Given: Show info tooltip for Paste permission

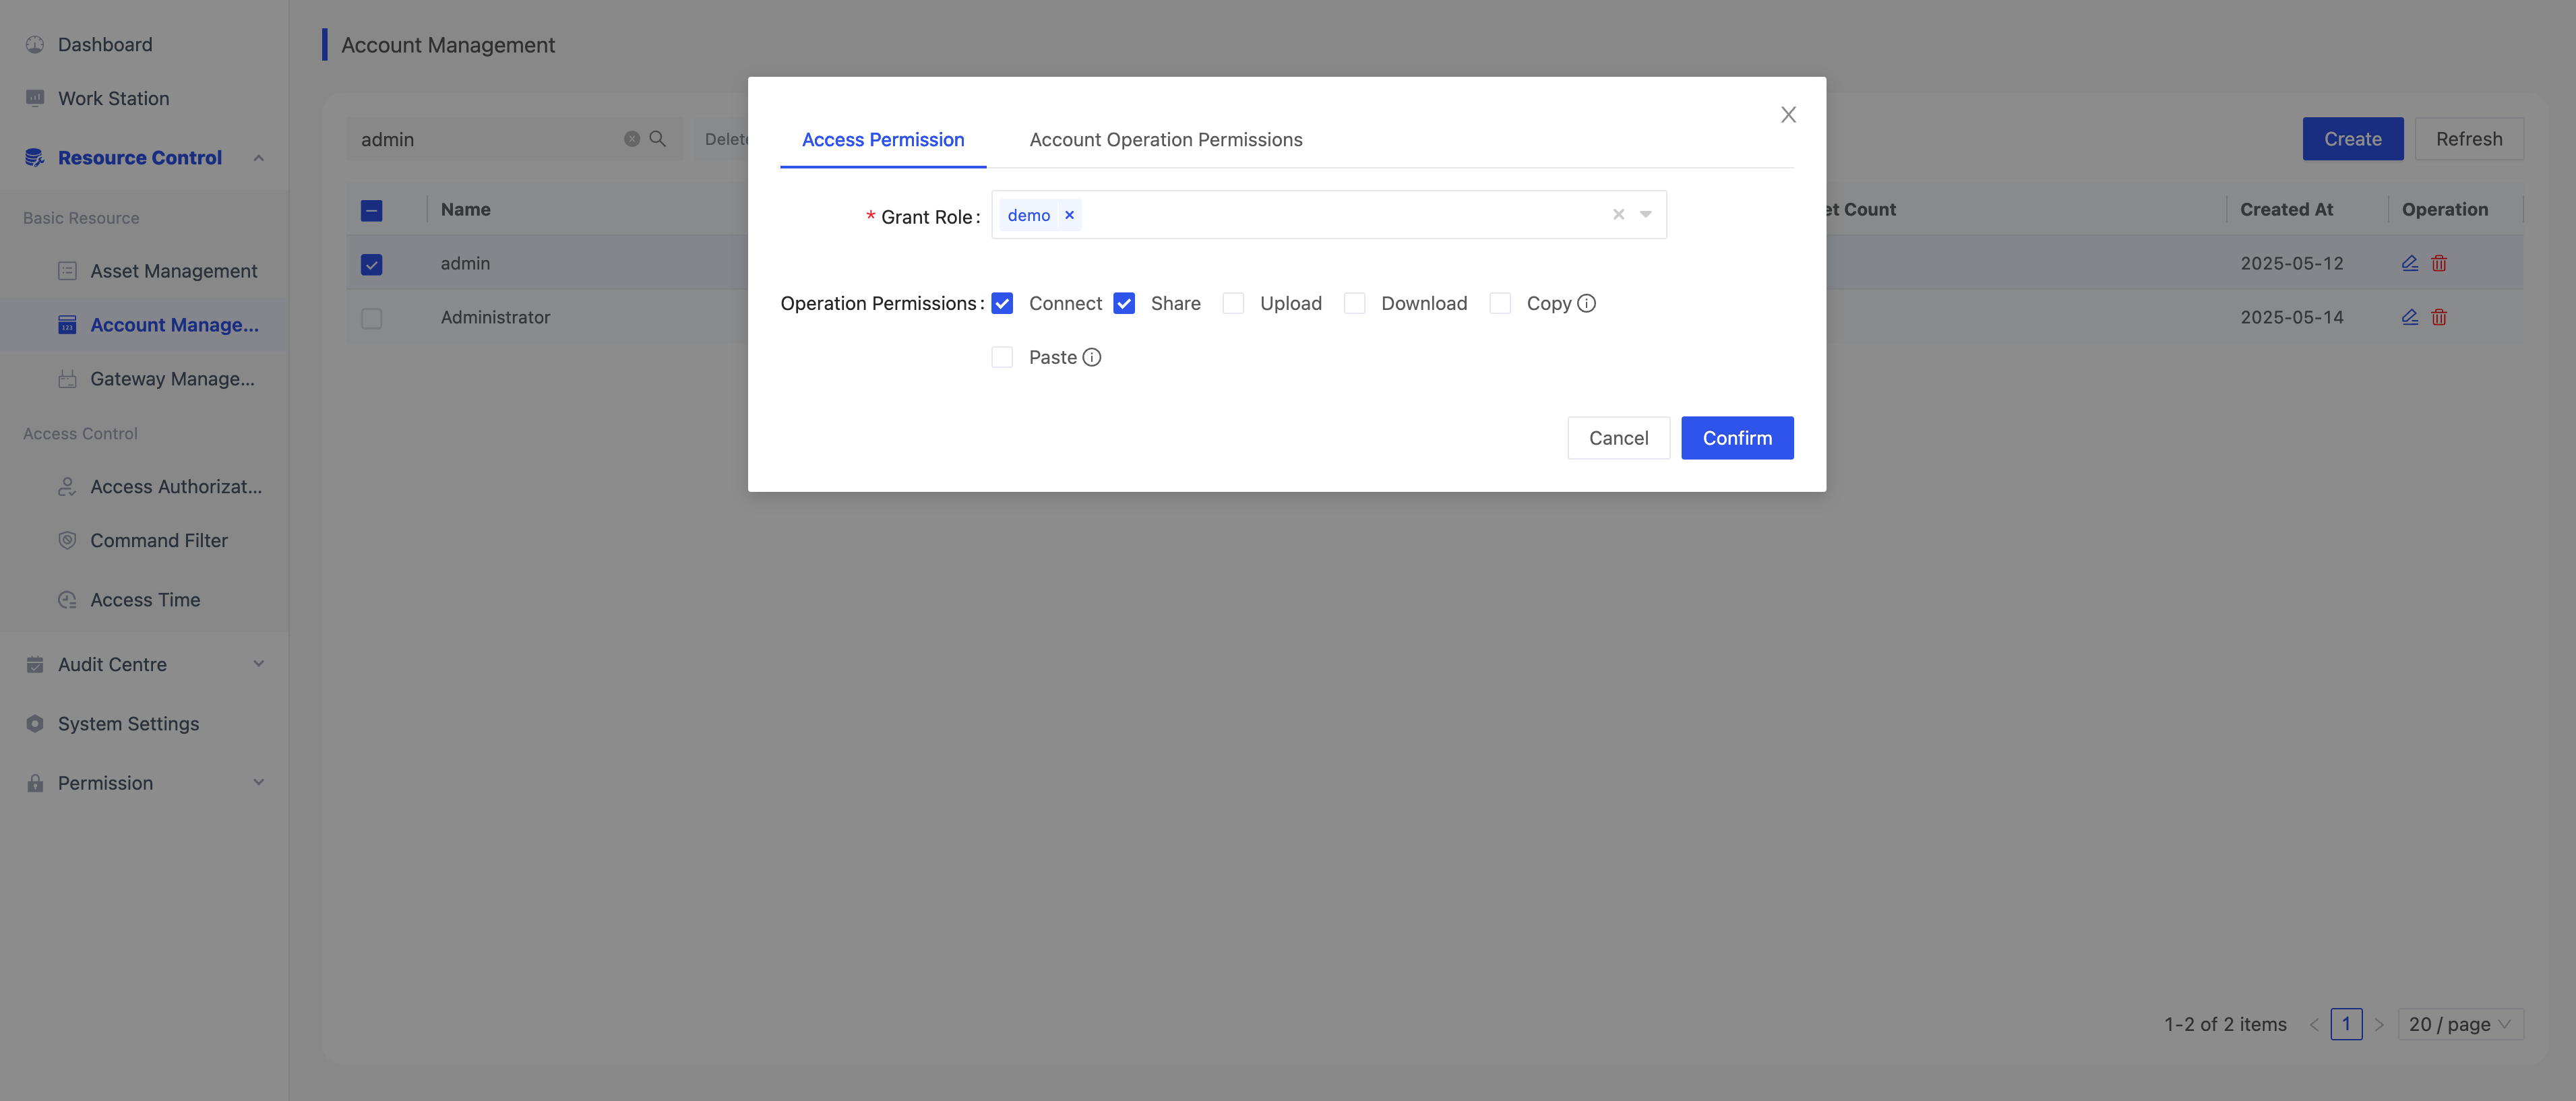Looking at the screenshot, I should click(x=1092, y=357).
